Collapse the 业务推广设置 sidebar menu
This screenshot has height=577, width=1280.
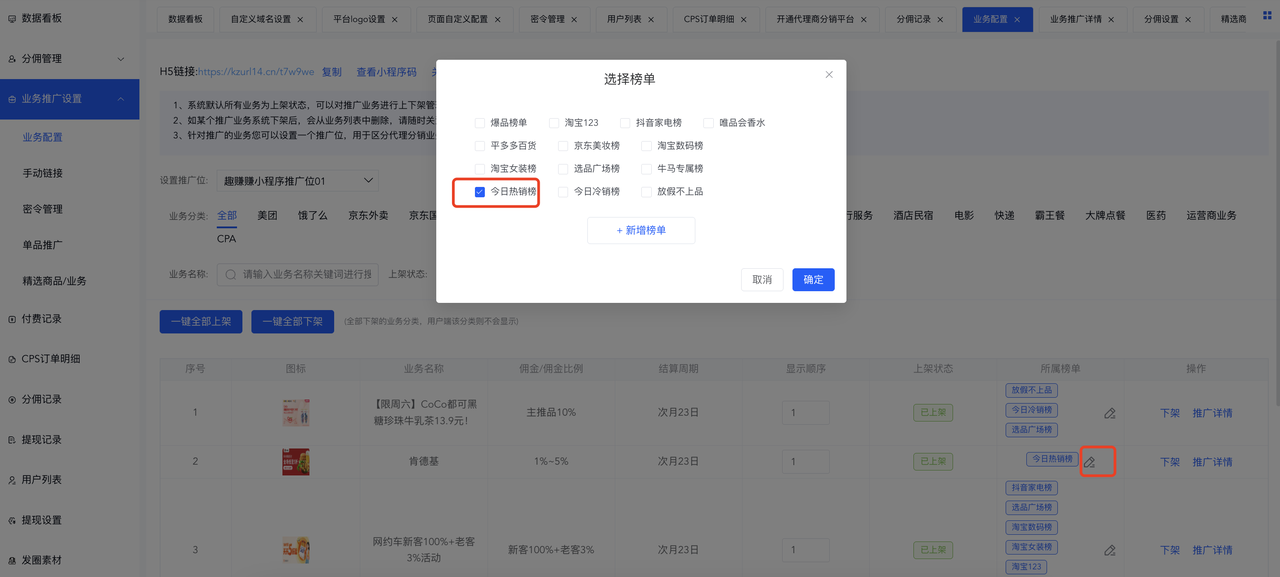(x=120, y=99)
